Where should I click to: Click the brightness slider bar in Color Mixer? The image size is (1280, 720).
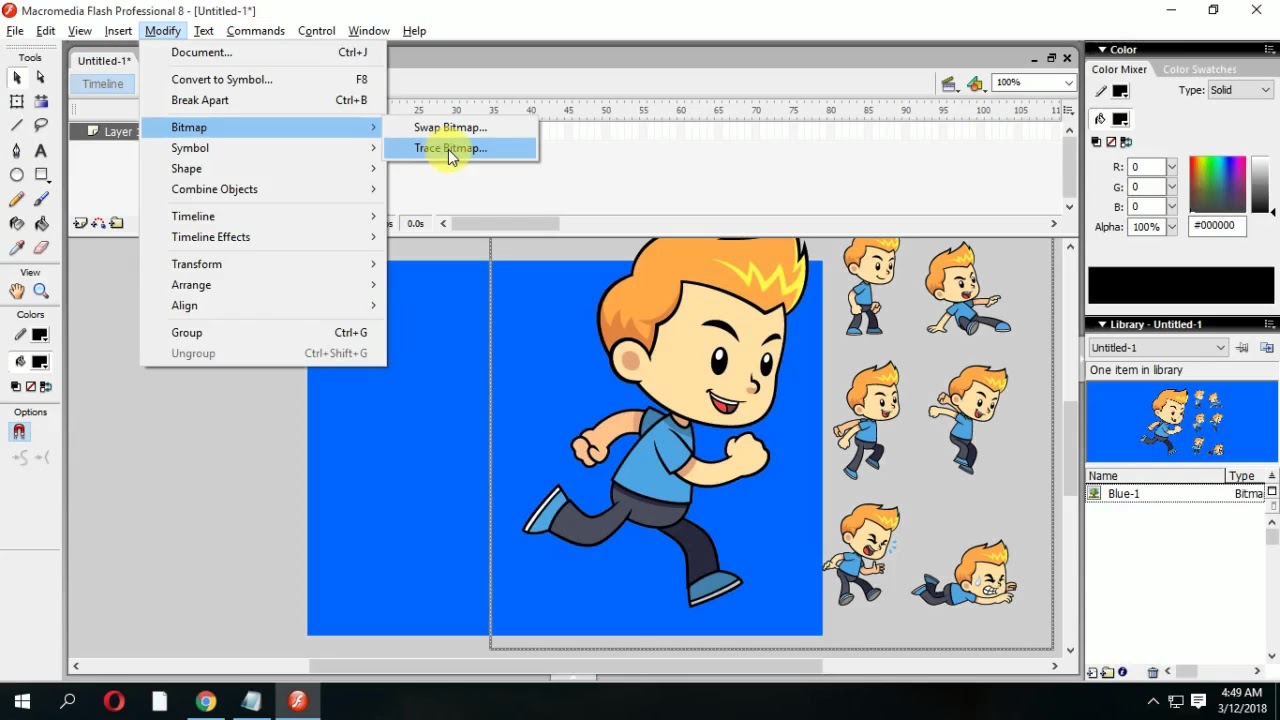[x=1259, y=183]
